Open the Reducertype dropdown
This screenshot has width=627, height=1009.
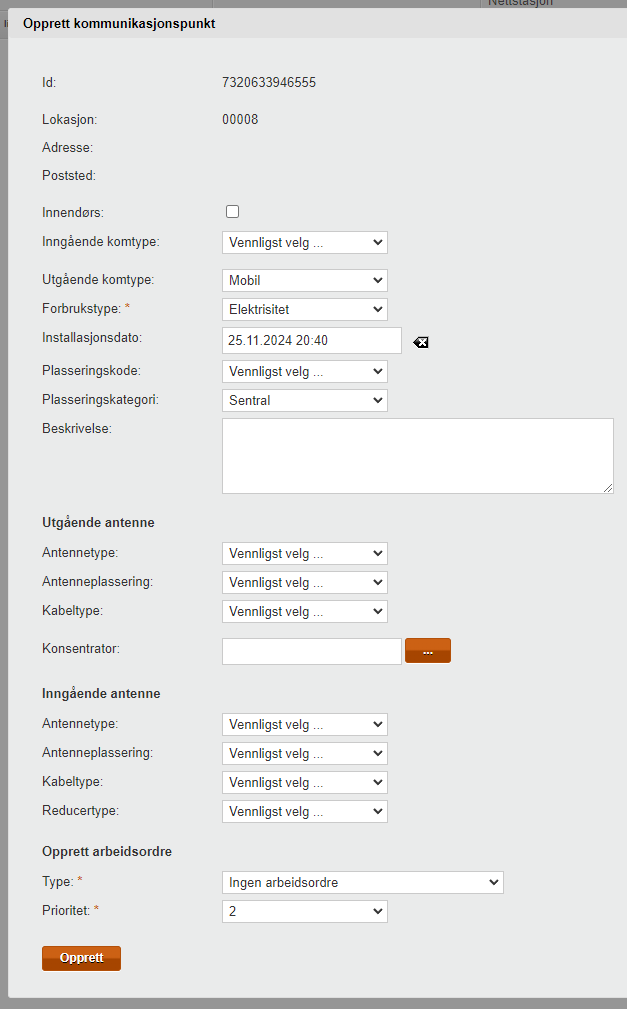[x=304, y=812]
